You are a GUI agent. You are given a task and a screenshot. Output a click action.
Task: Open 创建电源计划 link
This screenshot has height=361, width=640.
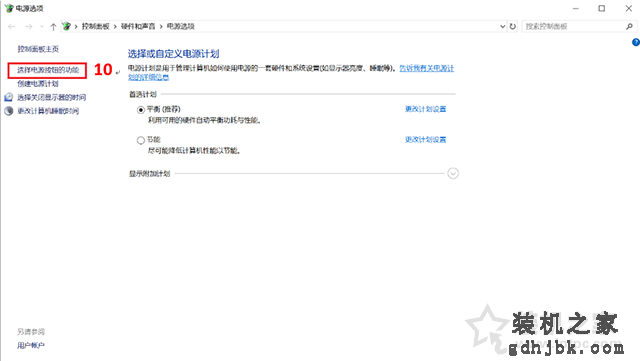(x=38, y=84)
